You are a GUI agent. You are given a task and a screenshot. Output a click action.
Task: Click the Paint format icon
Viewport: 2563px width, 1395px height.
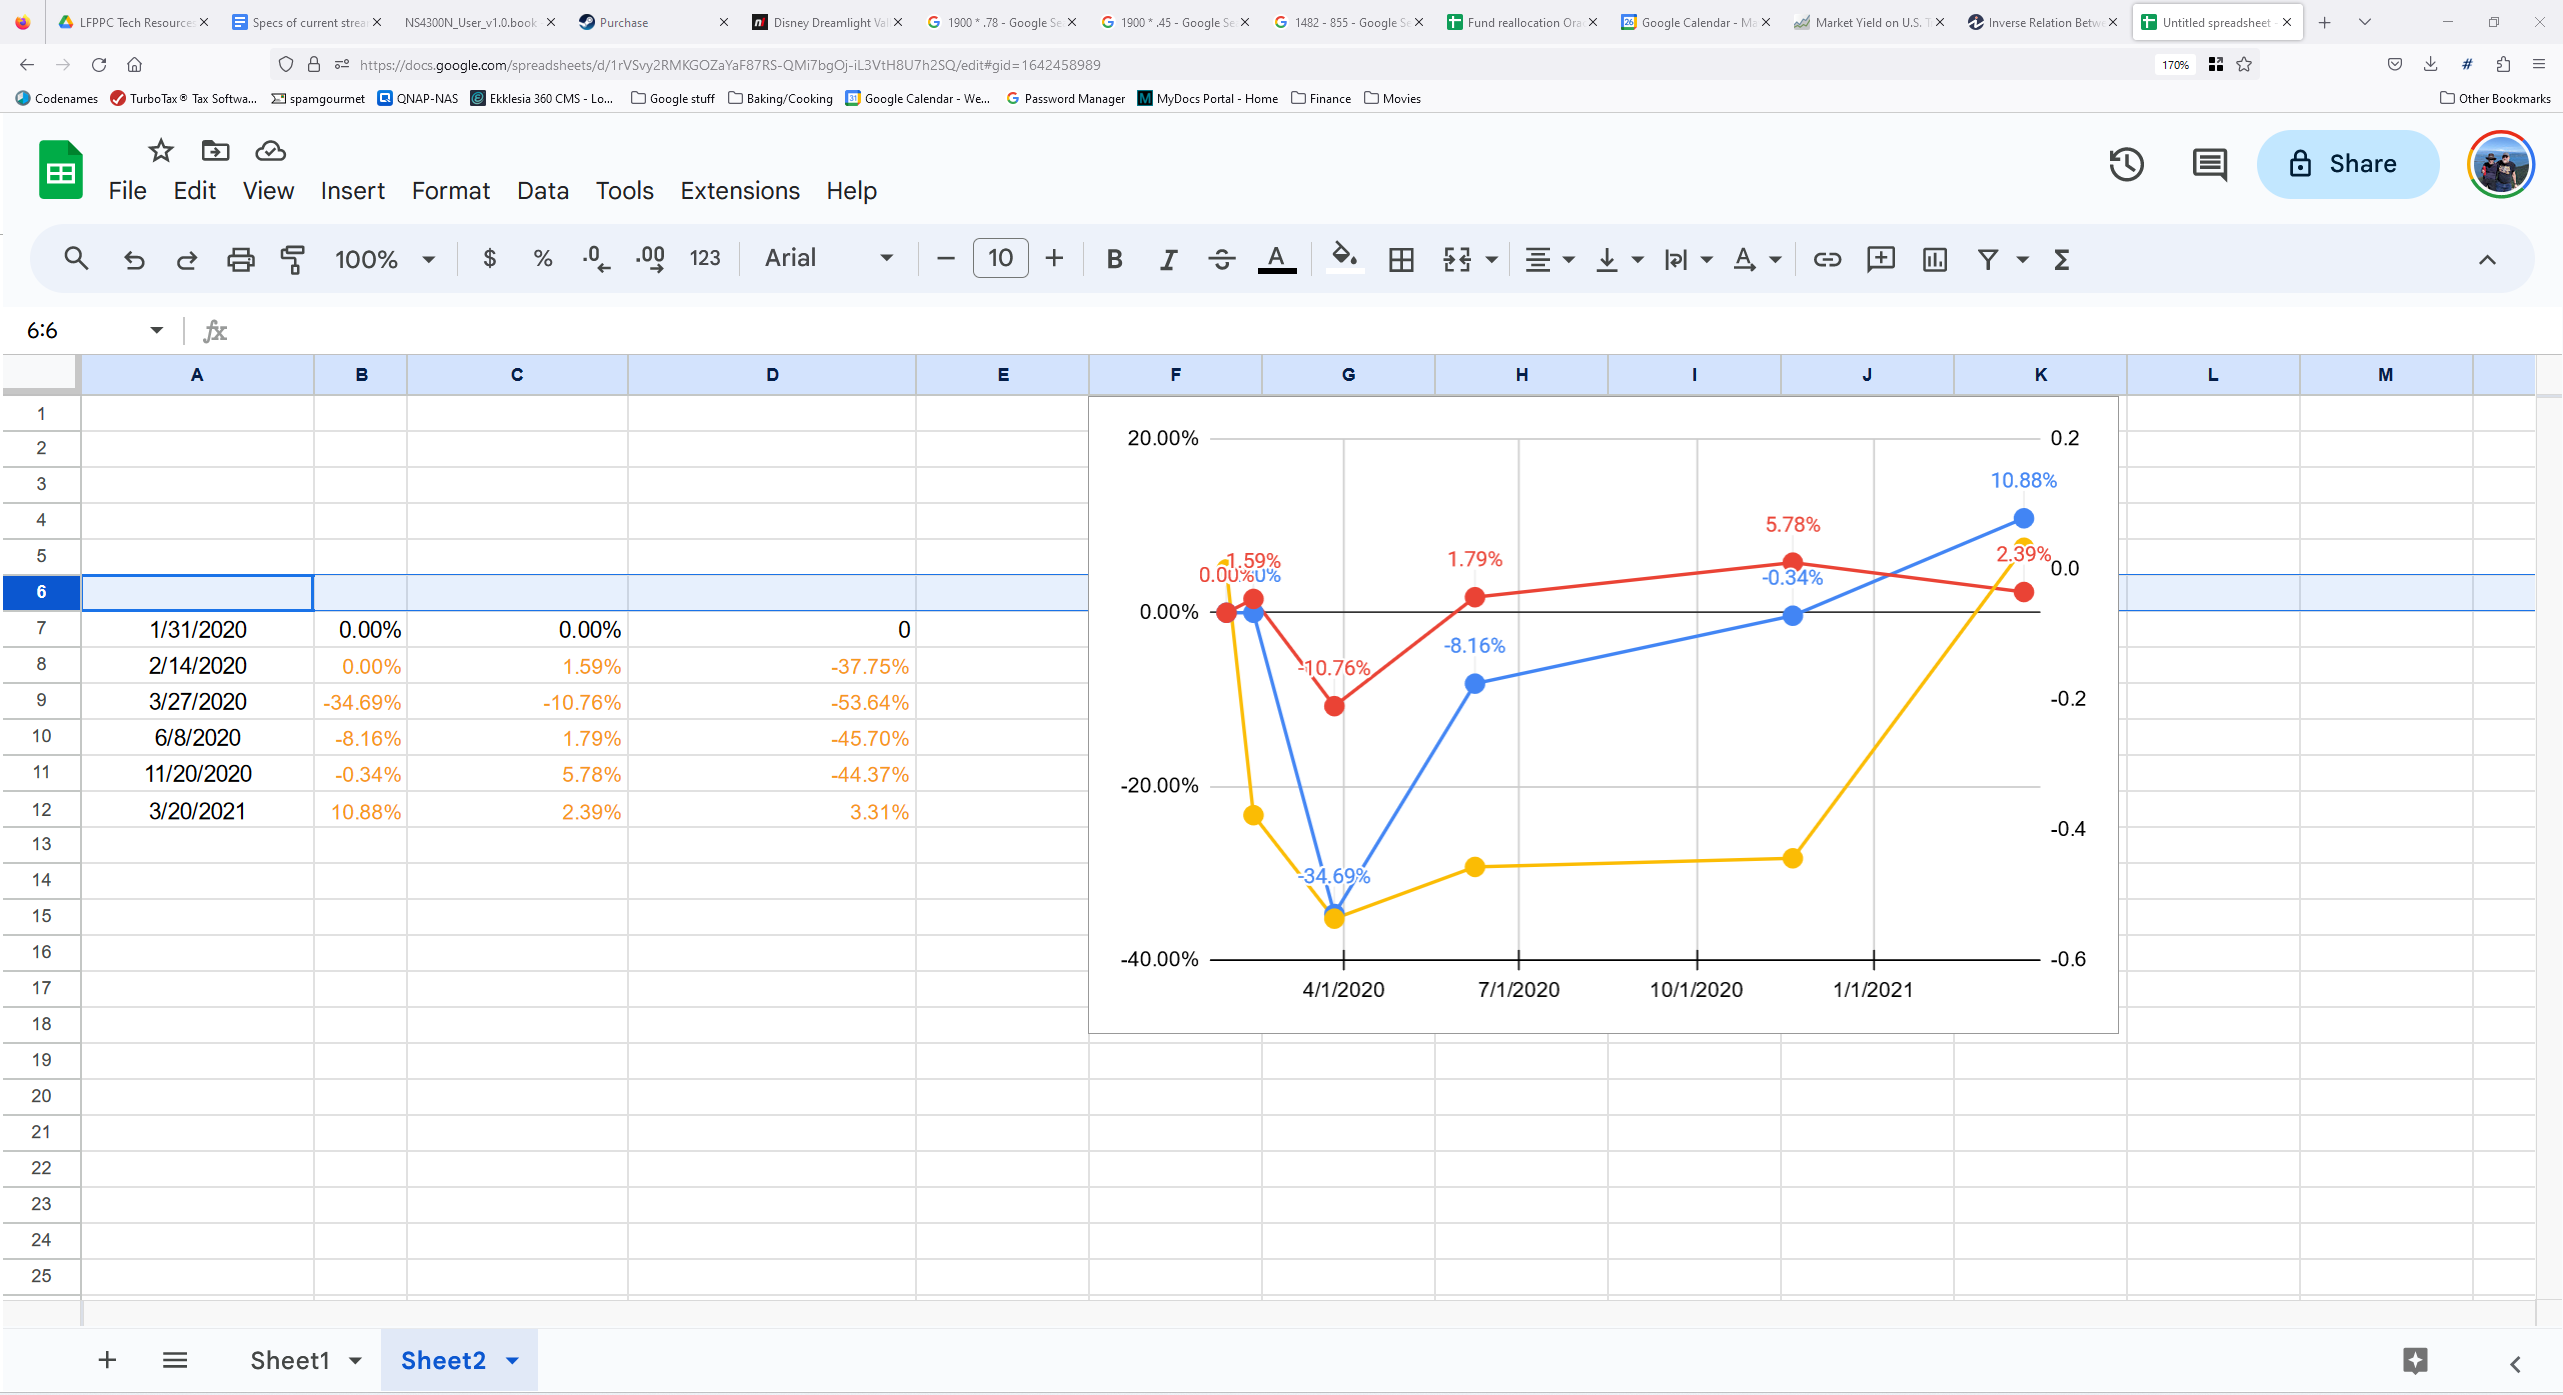tap(293, 259)
